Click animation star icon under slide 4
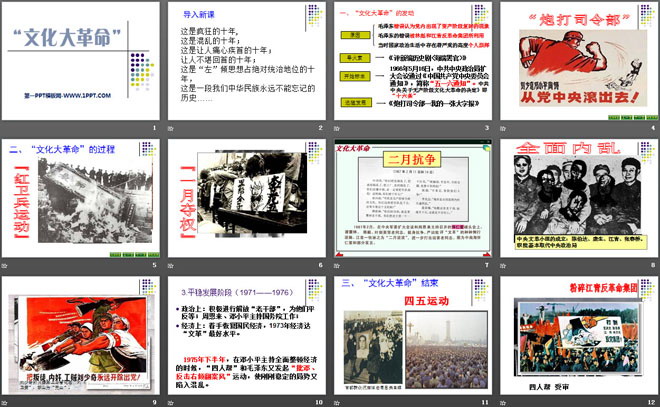The height and width of the screenshot is (407, 660). pos(503,128)
